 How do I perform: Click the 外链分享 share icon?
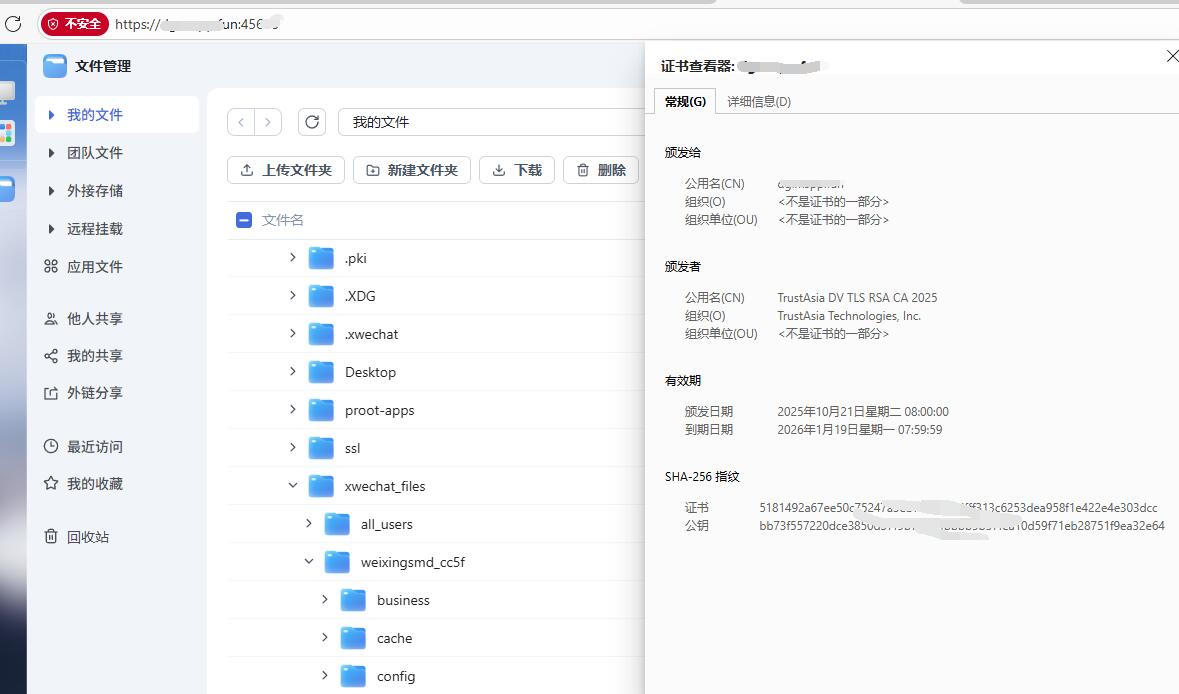[51, 392]
